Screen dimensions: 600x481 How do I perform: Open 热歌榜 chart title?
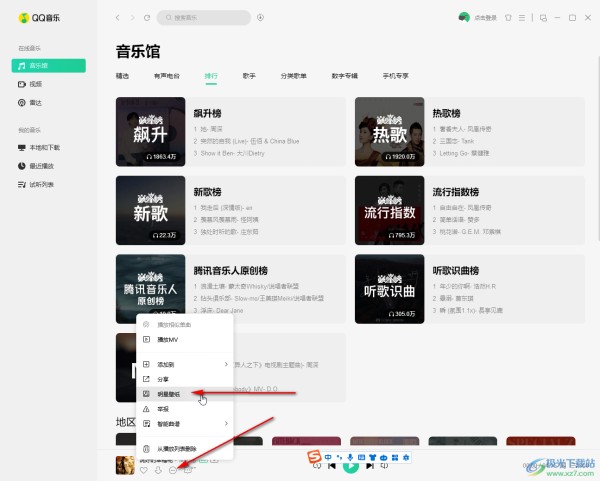447,113
